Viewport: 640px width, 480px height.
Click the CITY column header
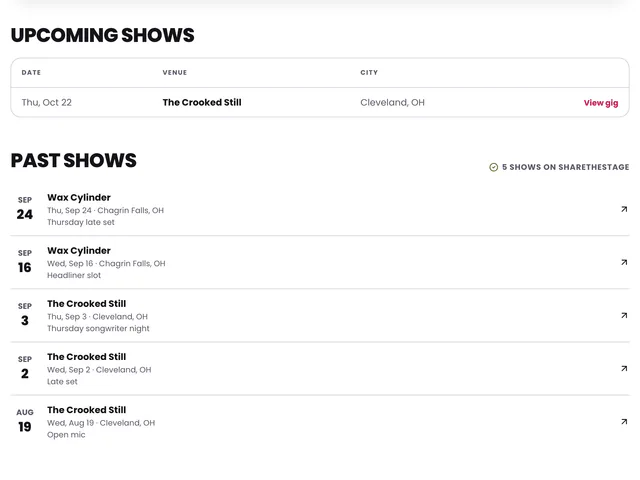(x=369, y=73)
